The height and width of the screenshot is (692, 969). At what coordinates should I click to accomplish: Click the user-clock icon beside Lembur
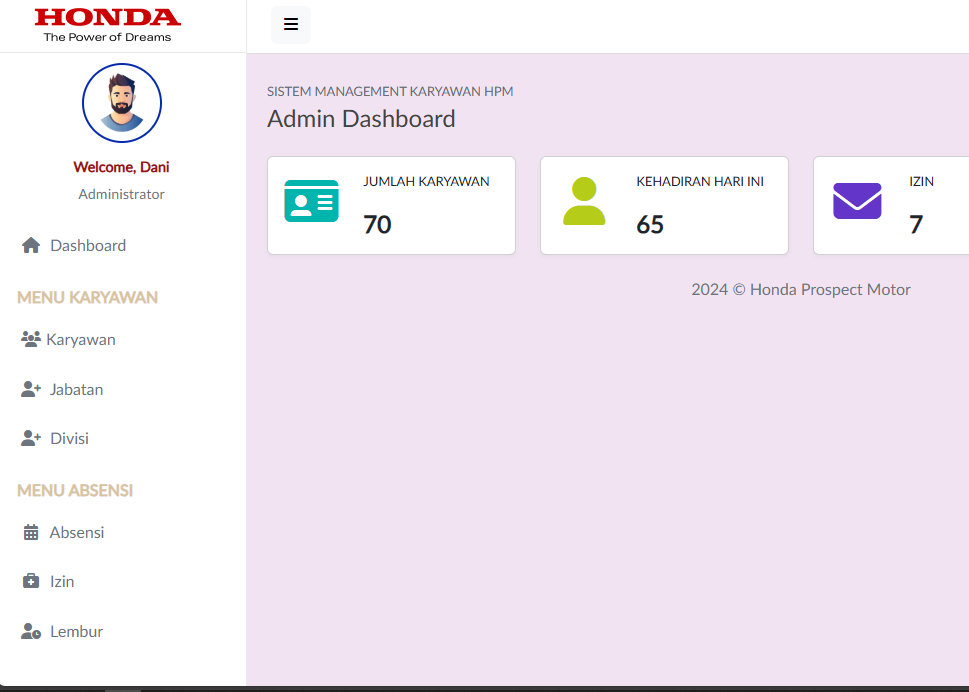(x=31, y=632)
